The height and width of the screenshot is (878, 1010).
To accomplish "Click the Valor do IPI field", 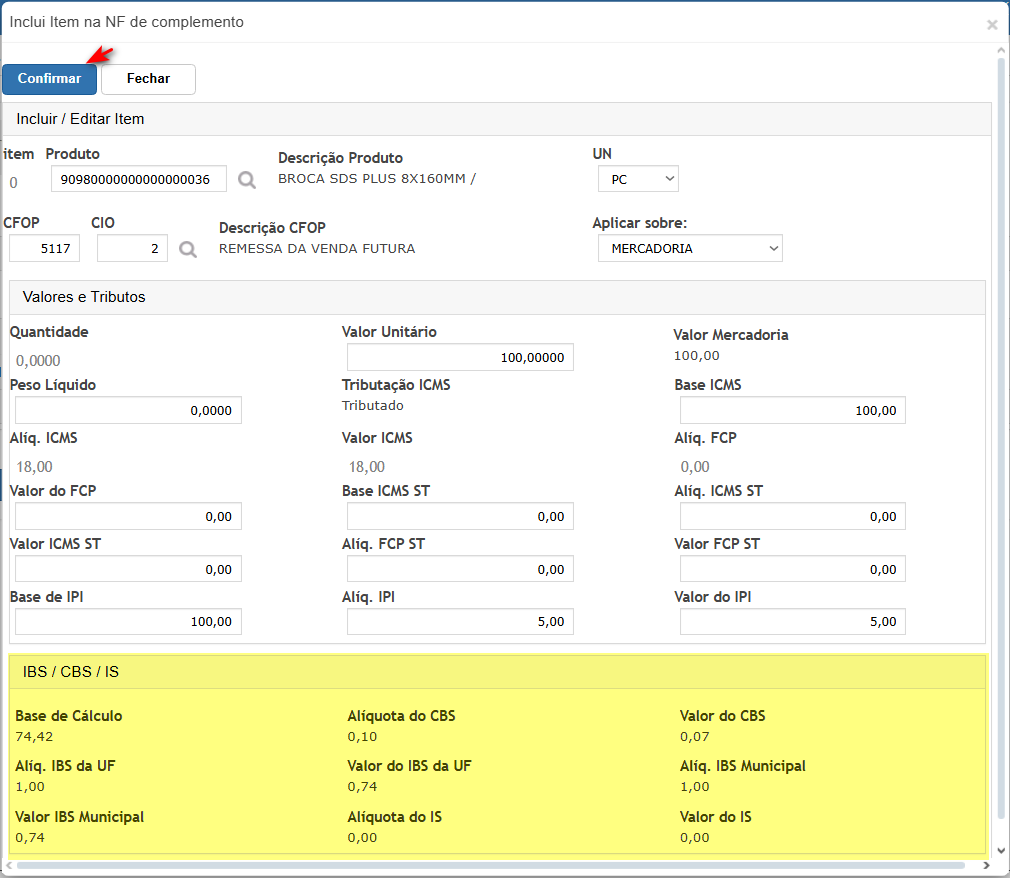I will (x=792, y=621).
